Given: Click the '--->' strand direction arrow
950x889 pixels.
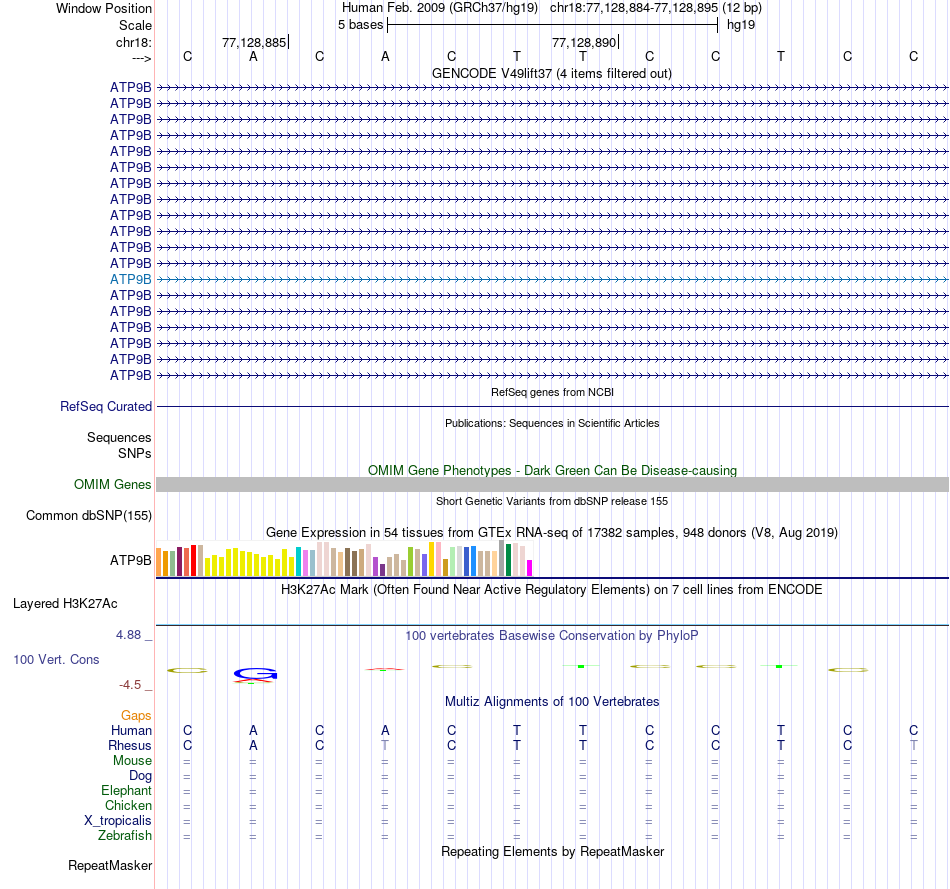Looking at the screenshot, I should (x=142, y=58).
